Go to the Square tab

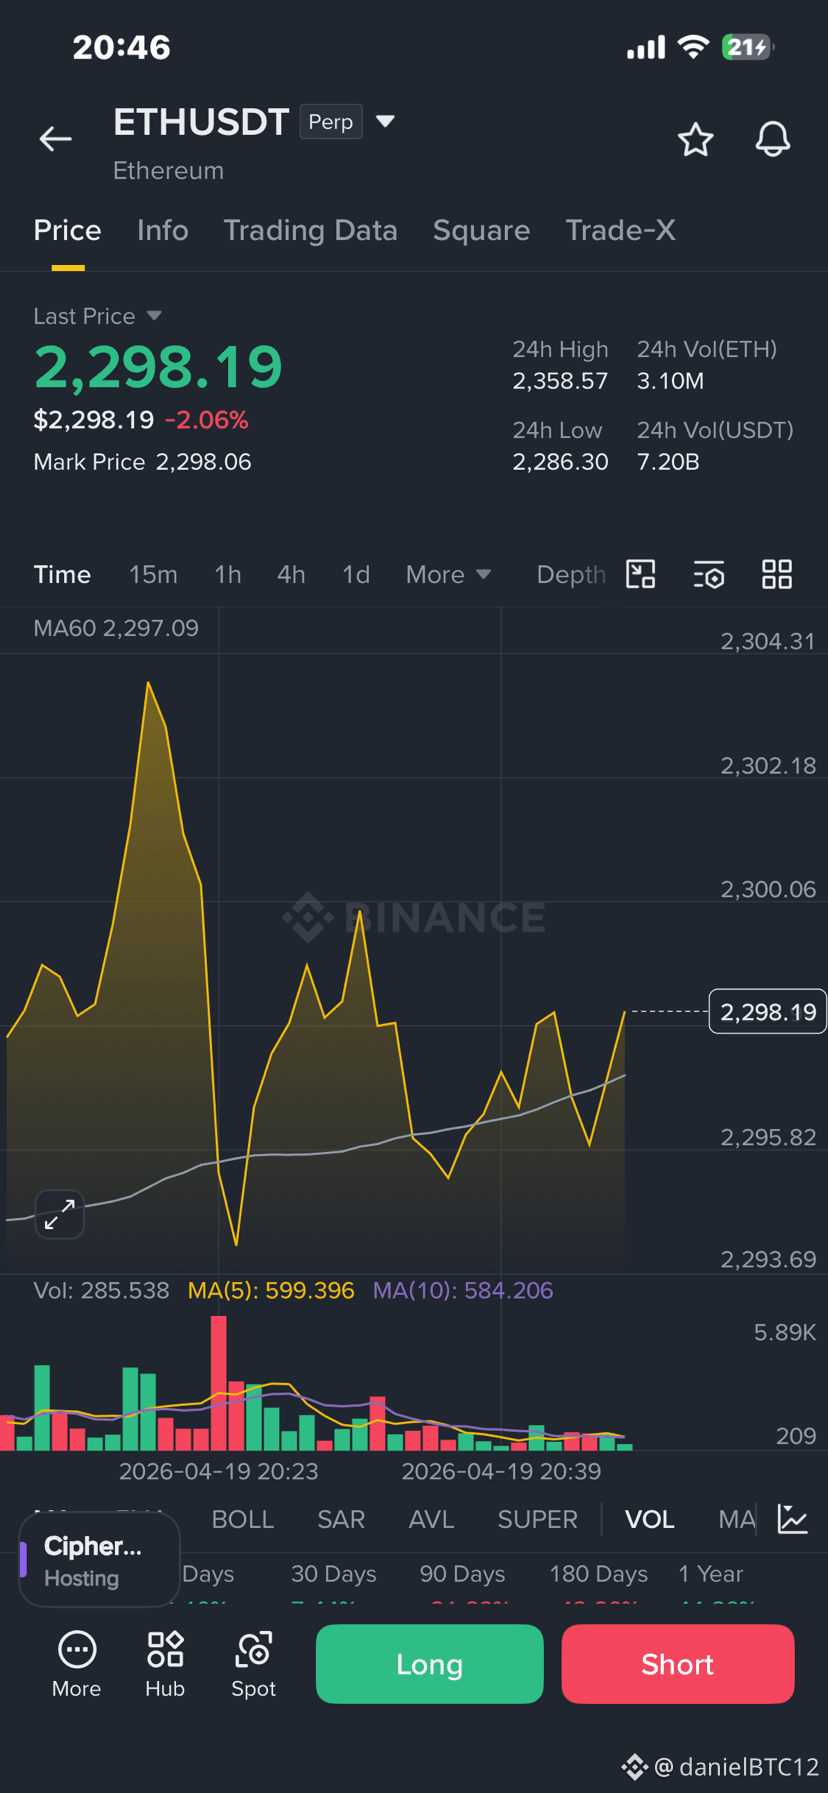coord(481,231)
